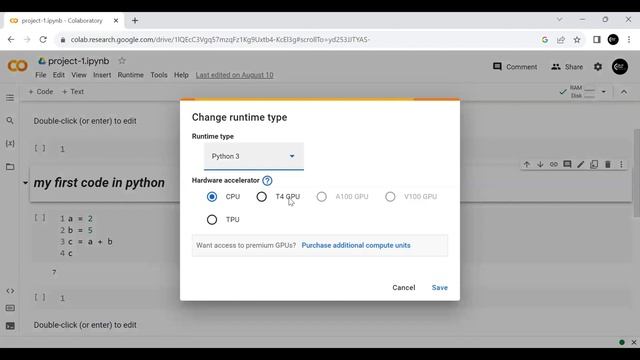This screenshot has width=640, height=360.
Task: Open the Runtime menu
Action: coord(131,75)
